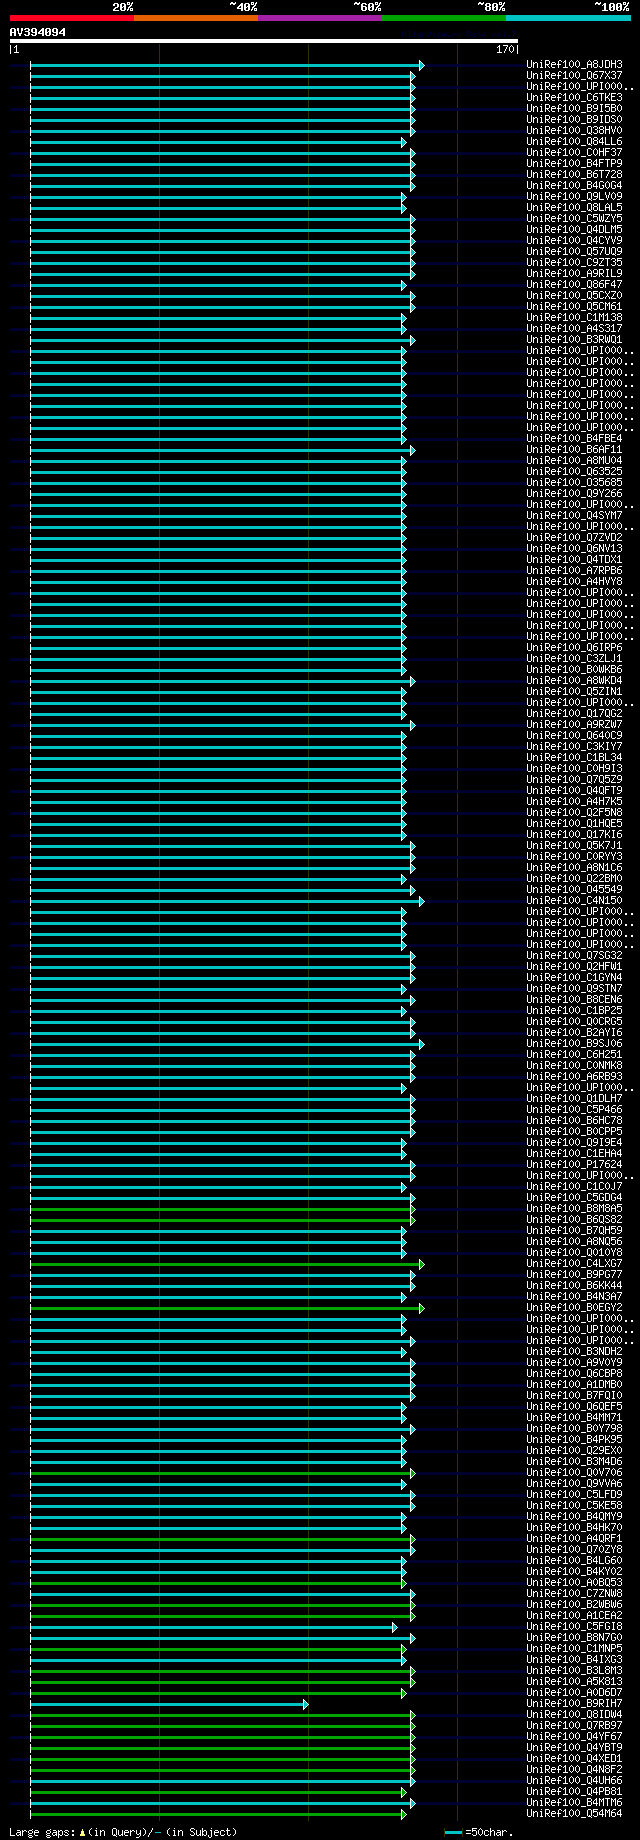Image resolution: width=640 pixels, height=1840 pixels.
Task: Click the green ~80% identity legend segment
Action: 443,18
